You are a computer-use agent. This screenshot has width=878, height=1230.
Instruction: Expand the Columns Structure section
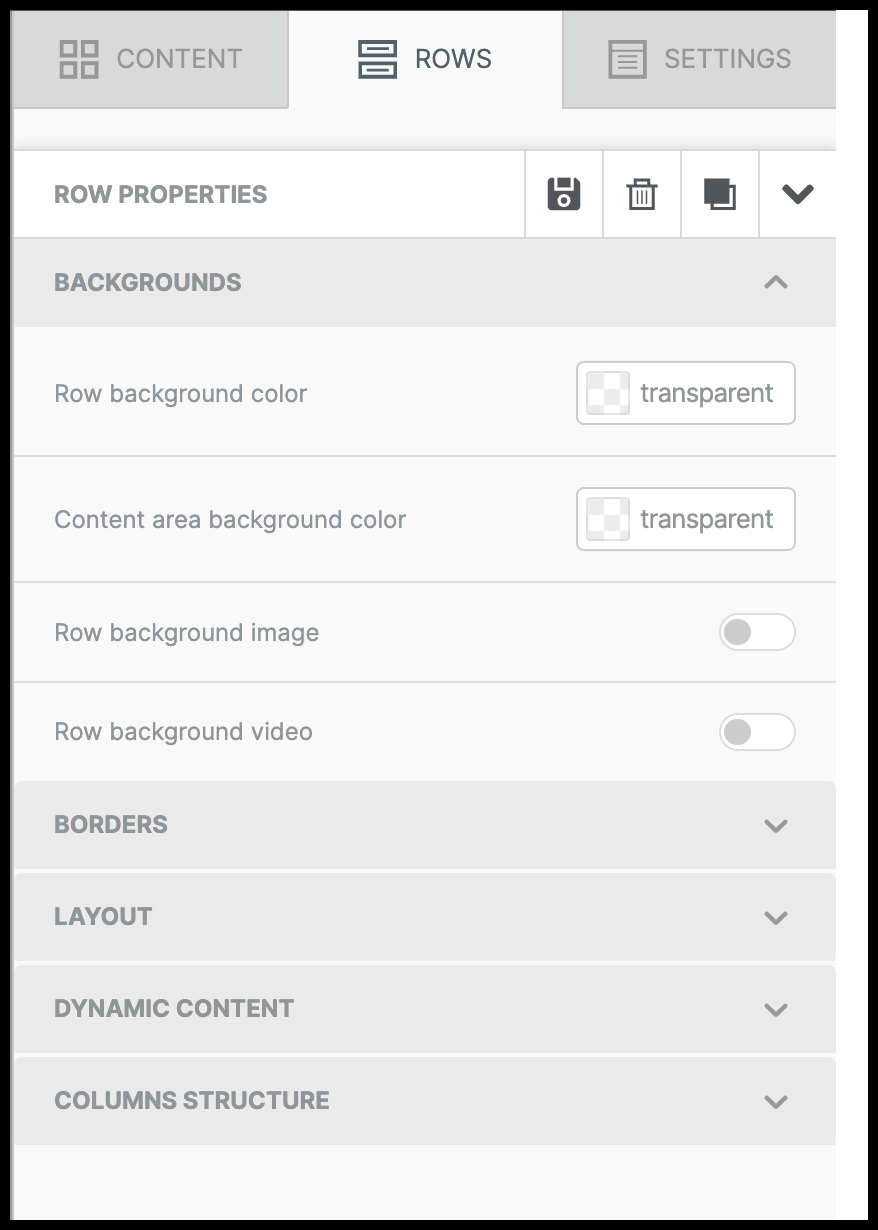(775, 1101)
